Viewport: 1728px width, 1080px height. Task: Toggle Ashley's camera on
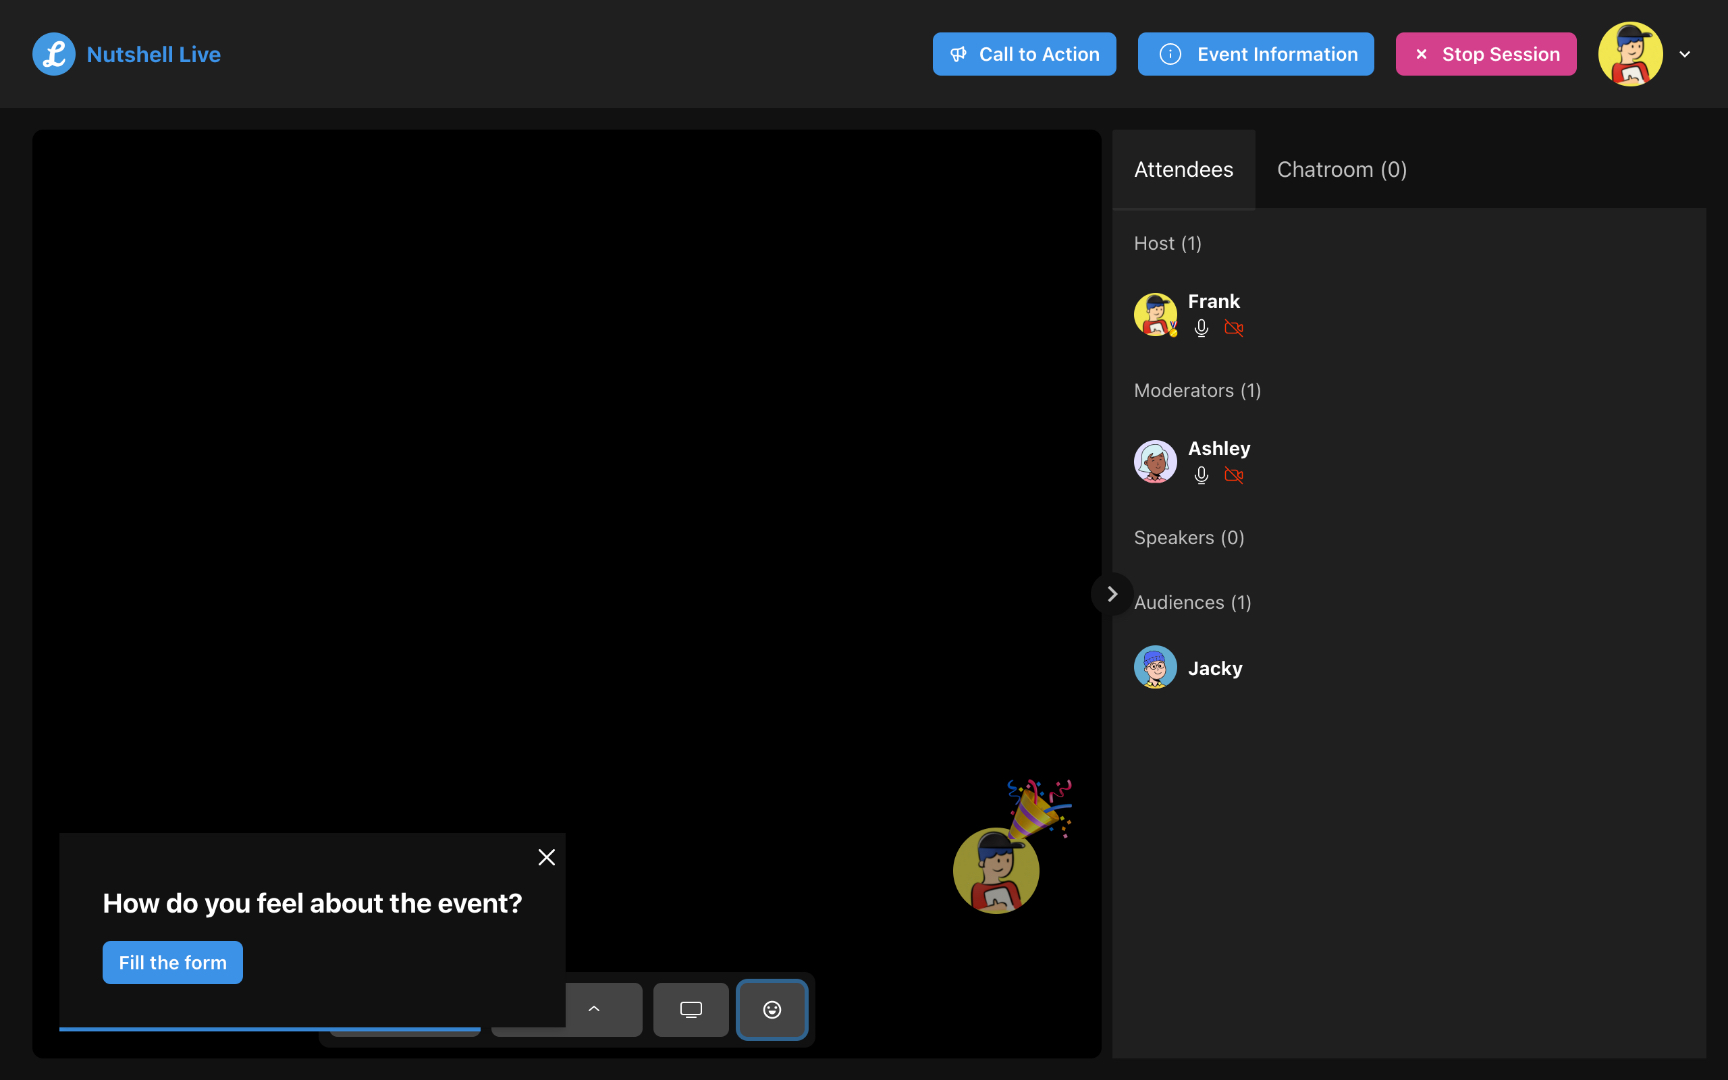coord(1234,475)
